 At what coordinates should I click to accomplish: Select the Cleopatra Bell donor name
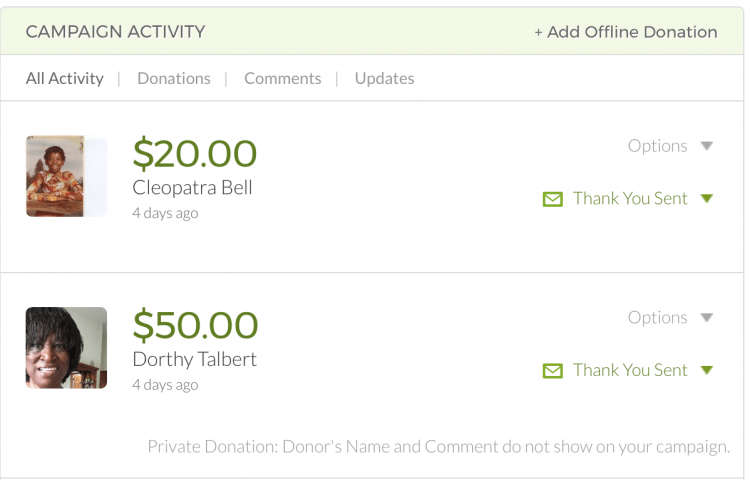tap(192, 188)
